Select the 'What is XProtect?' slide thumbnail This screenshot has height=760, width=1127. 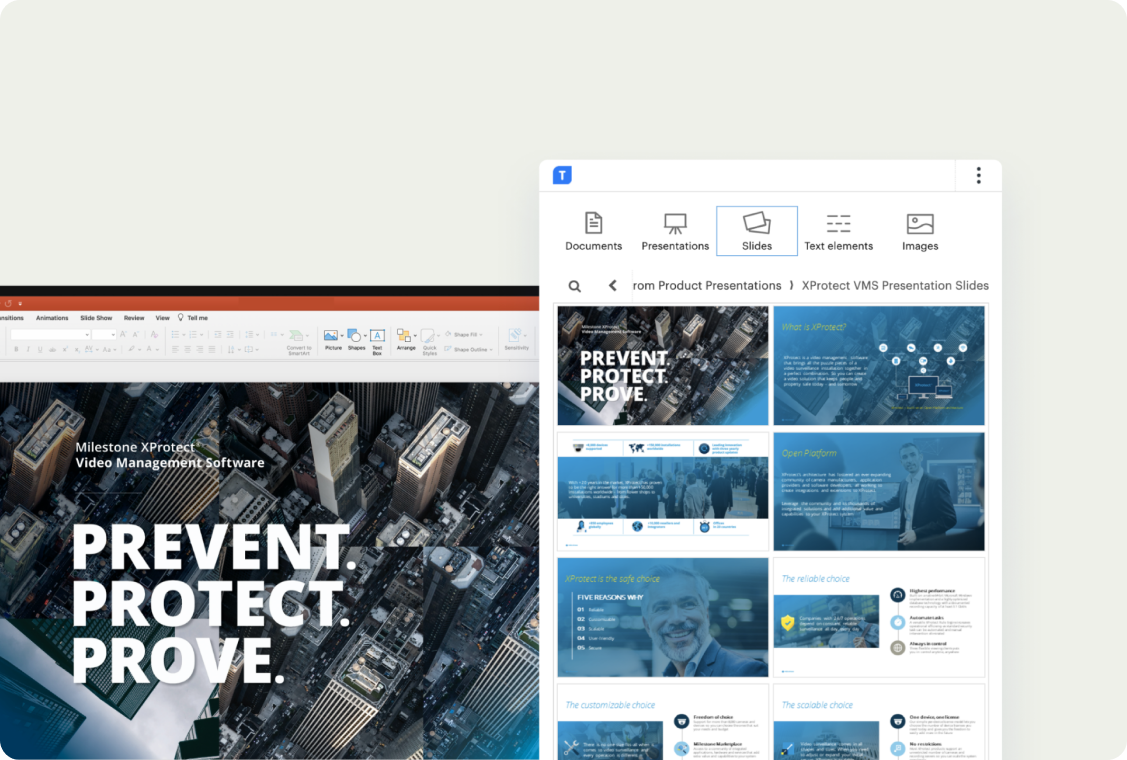(x=879, y=366)
